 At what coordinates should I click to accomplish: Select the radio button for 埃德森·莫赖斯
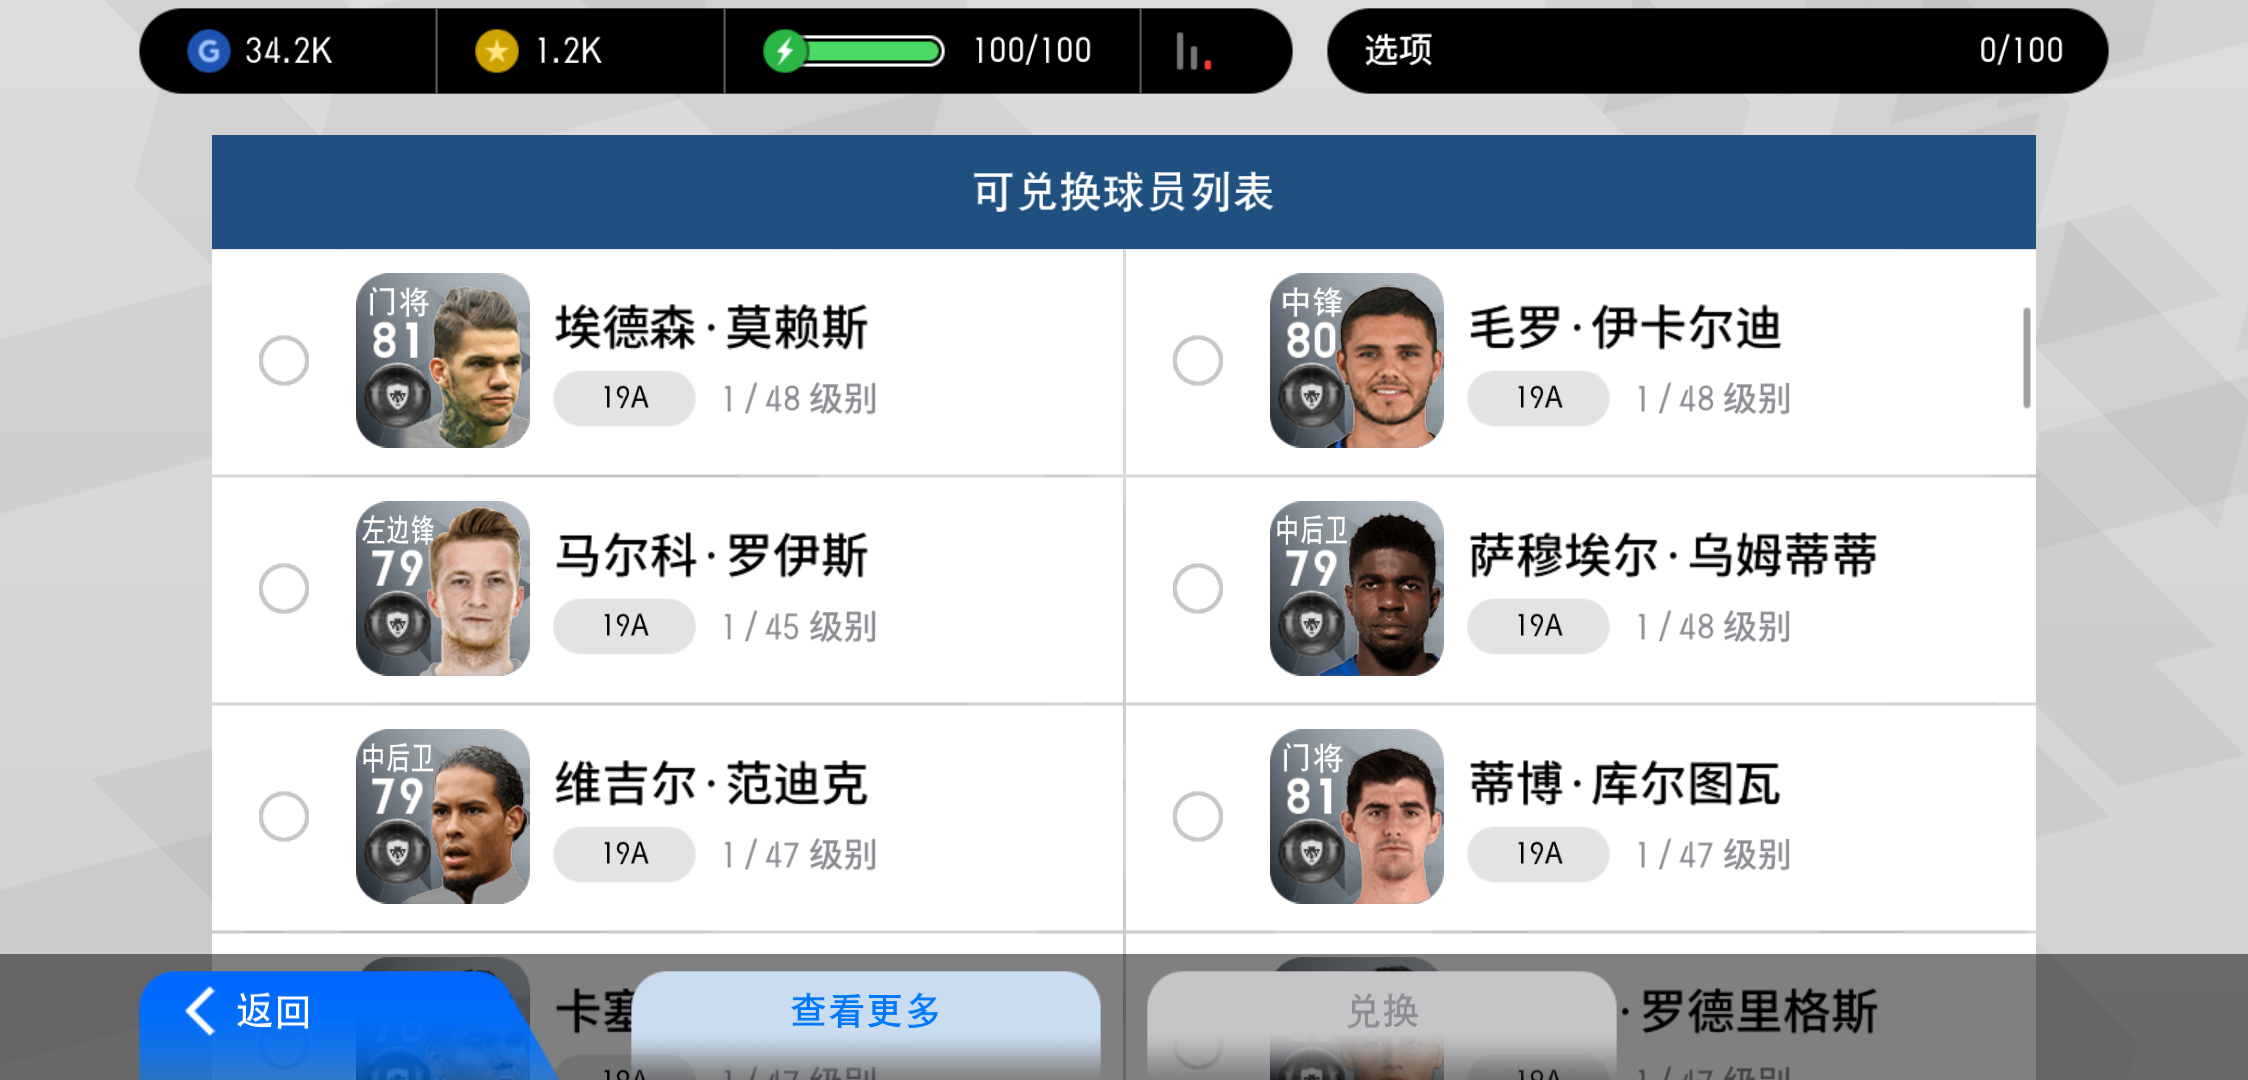coord(284,360)
